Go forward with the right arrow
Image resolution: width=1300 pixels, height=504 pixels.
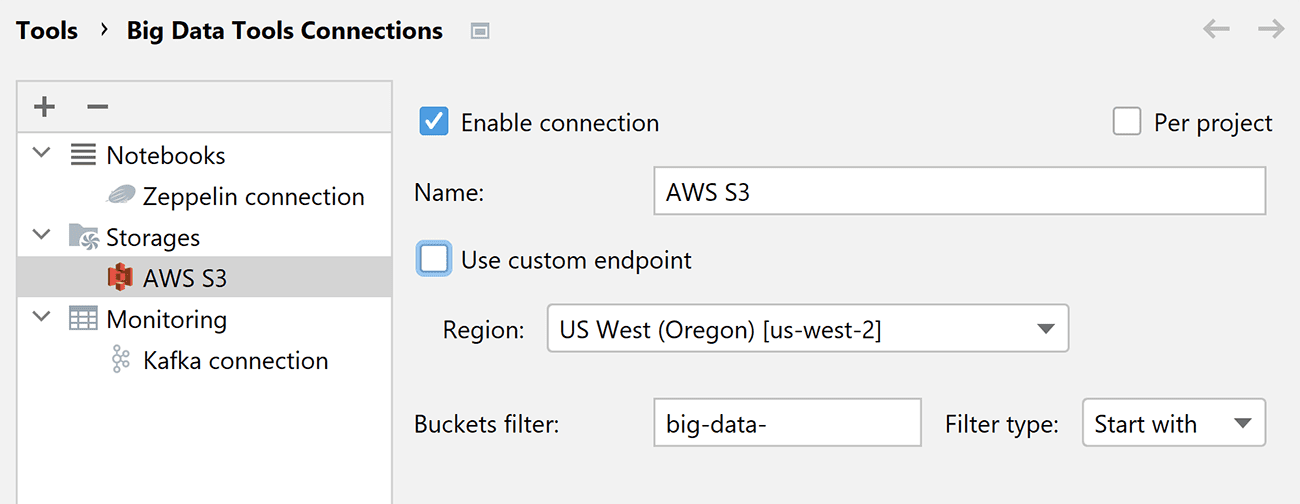click(x=1271, y=29)
